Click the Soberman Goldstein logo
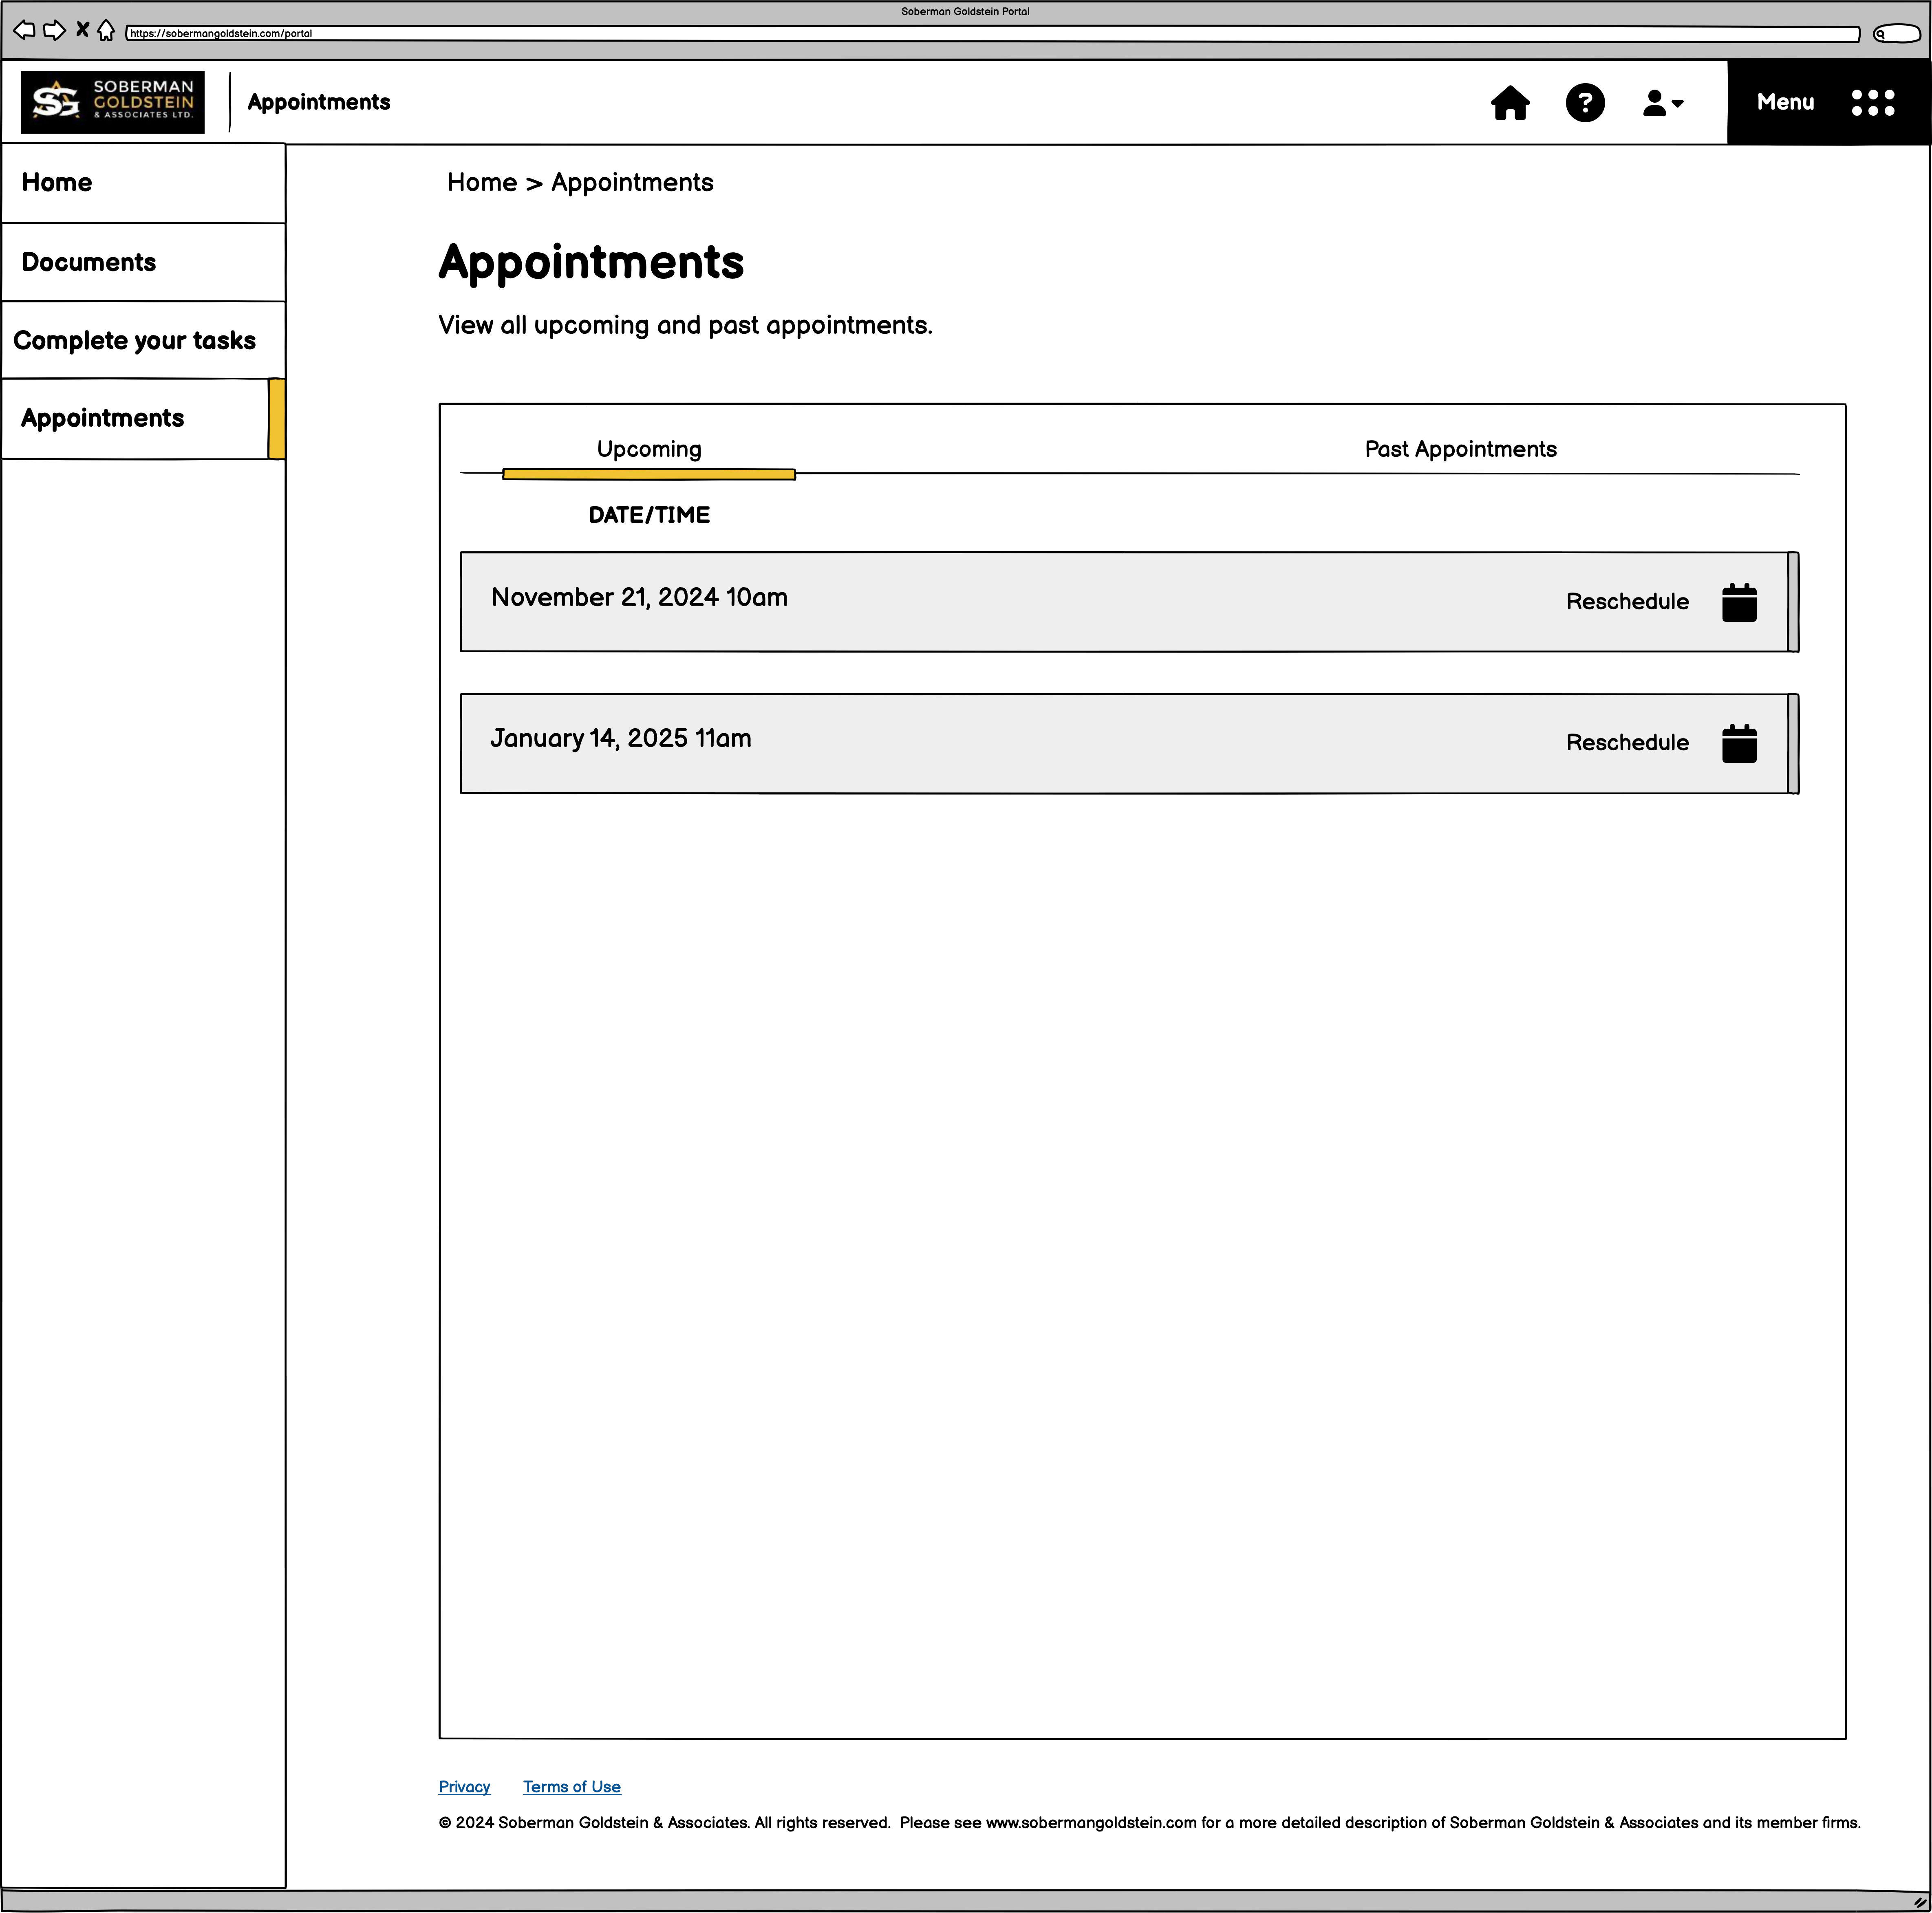 pyautogui.click(x=113, y=102)
